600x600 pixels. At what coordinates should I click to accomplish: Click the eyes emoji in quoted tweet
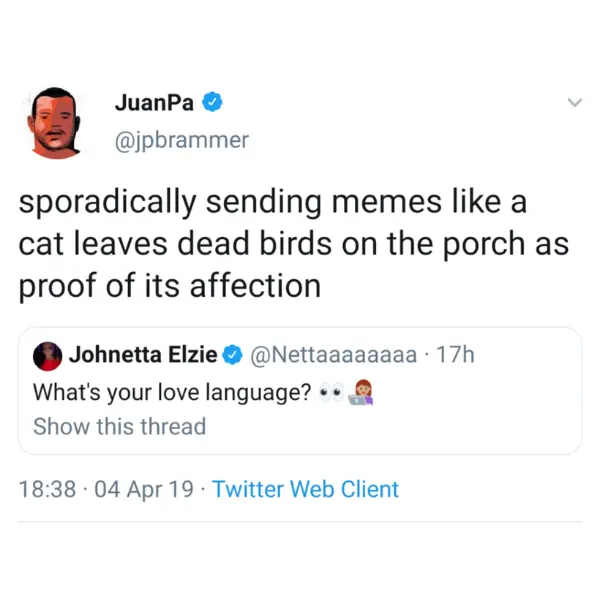[330, 393]
